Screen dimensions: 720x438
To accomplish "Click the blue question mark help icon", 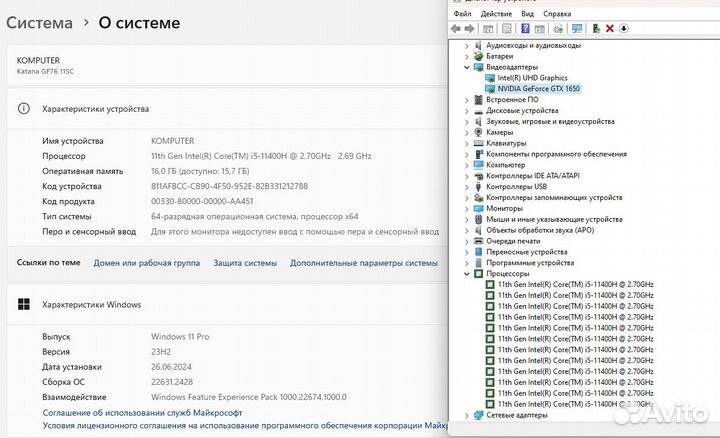I will [526, 28].
